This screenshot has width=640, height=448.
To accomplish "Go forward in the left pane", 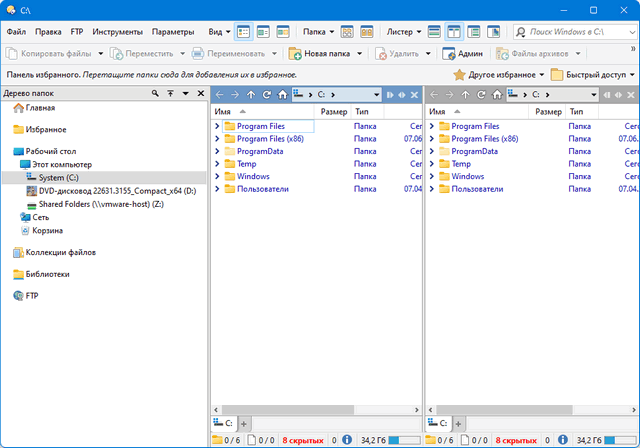I will (235, 95).
